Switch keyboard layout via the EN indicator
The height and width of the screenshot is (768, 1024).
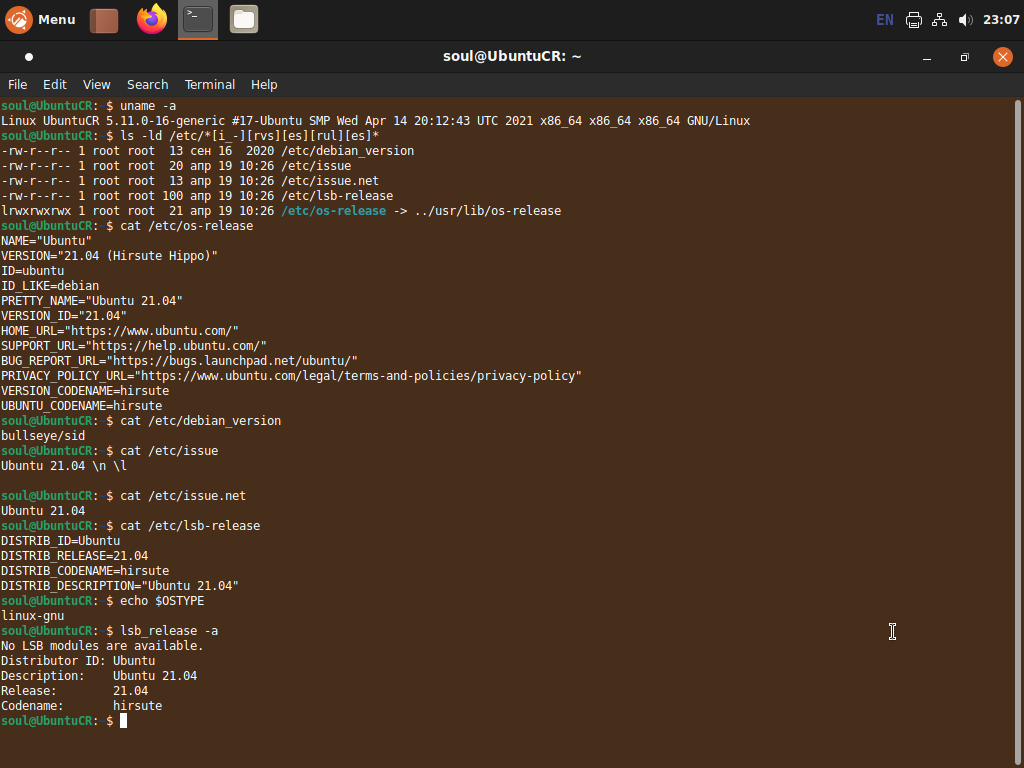coord(884,20)
